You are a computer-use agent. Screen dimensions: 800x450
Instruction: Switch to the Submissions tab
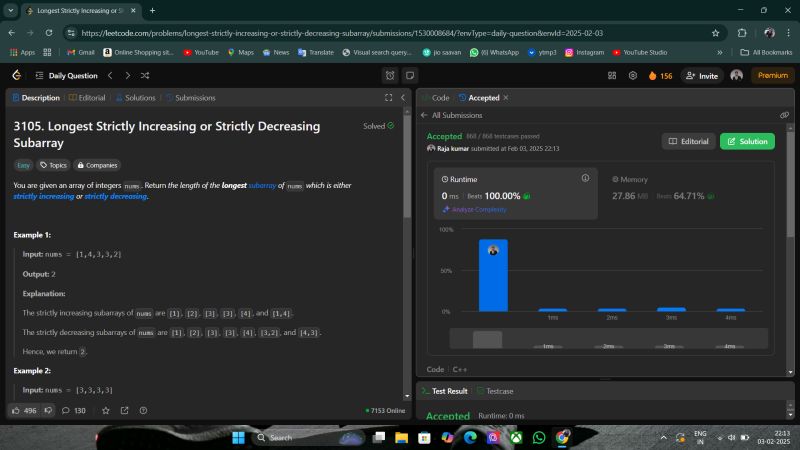pyautogui.click(x=191, y=97)
